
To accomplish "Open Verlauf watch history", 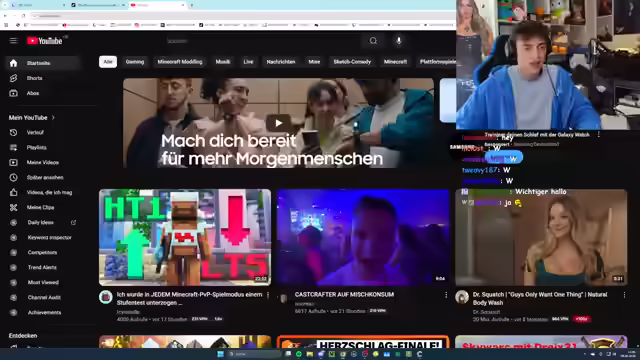I will [43, 133].
